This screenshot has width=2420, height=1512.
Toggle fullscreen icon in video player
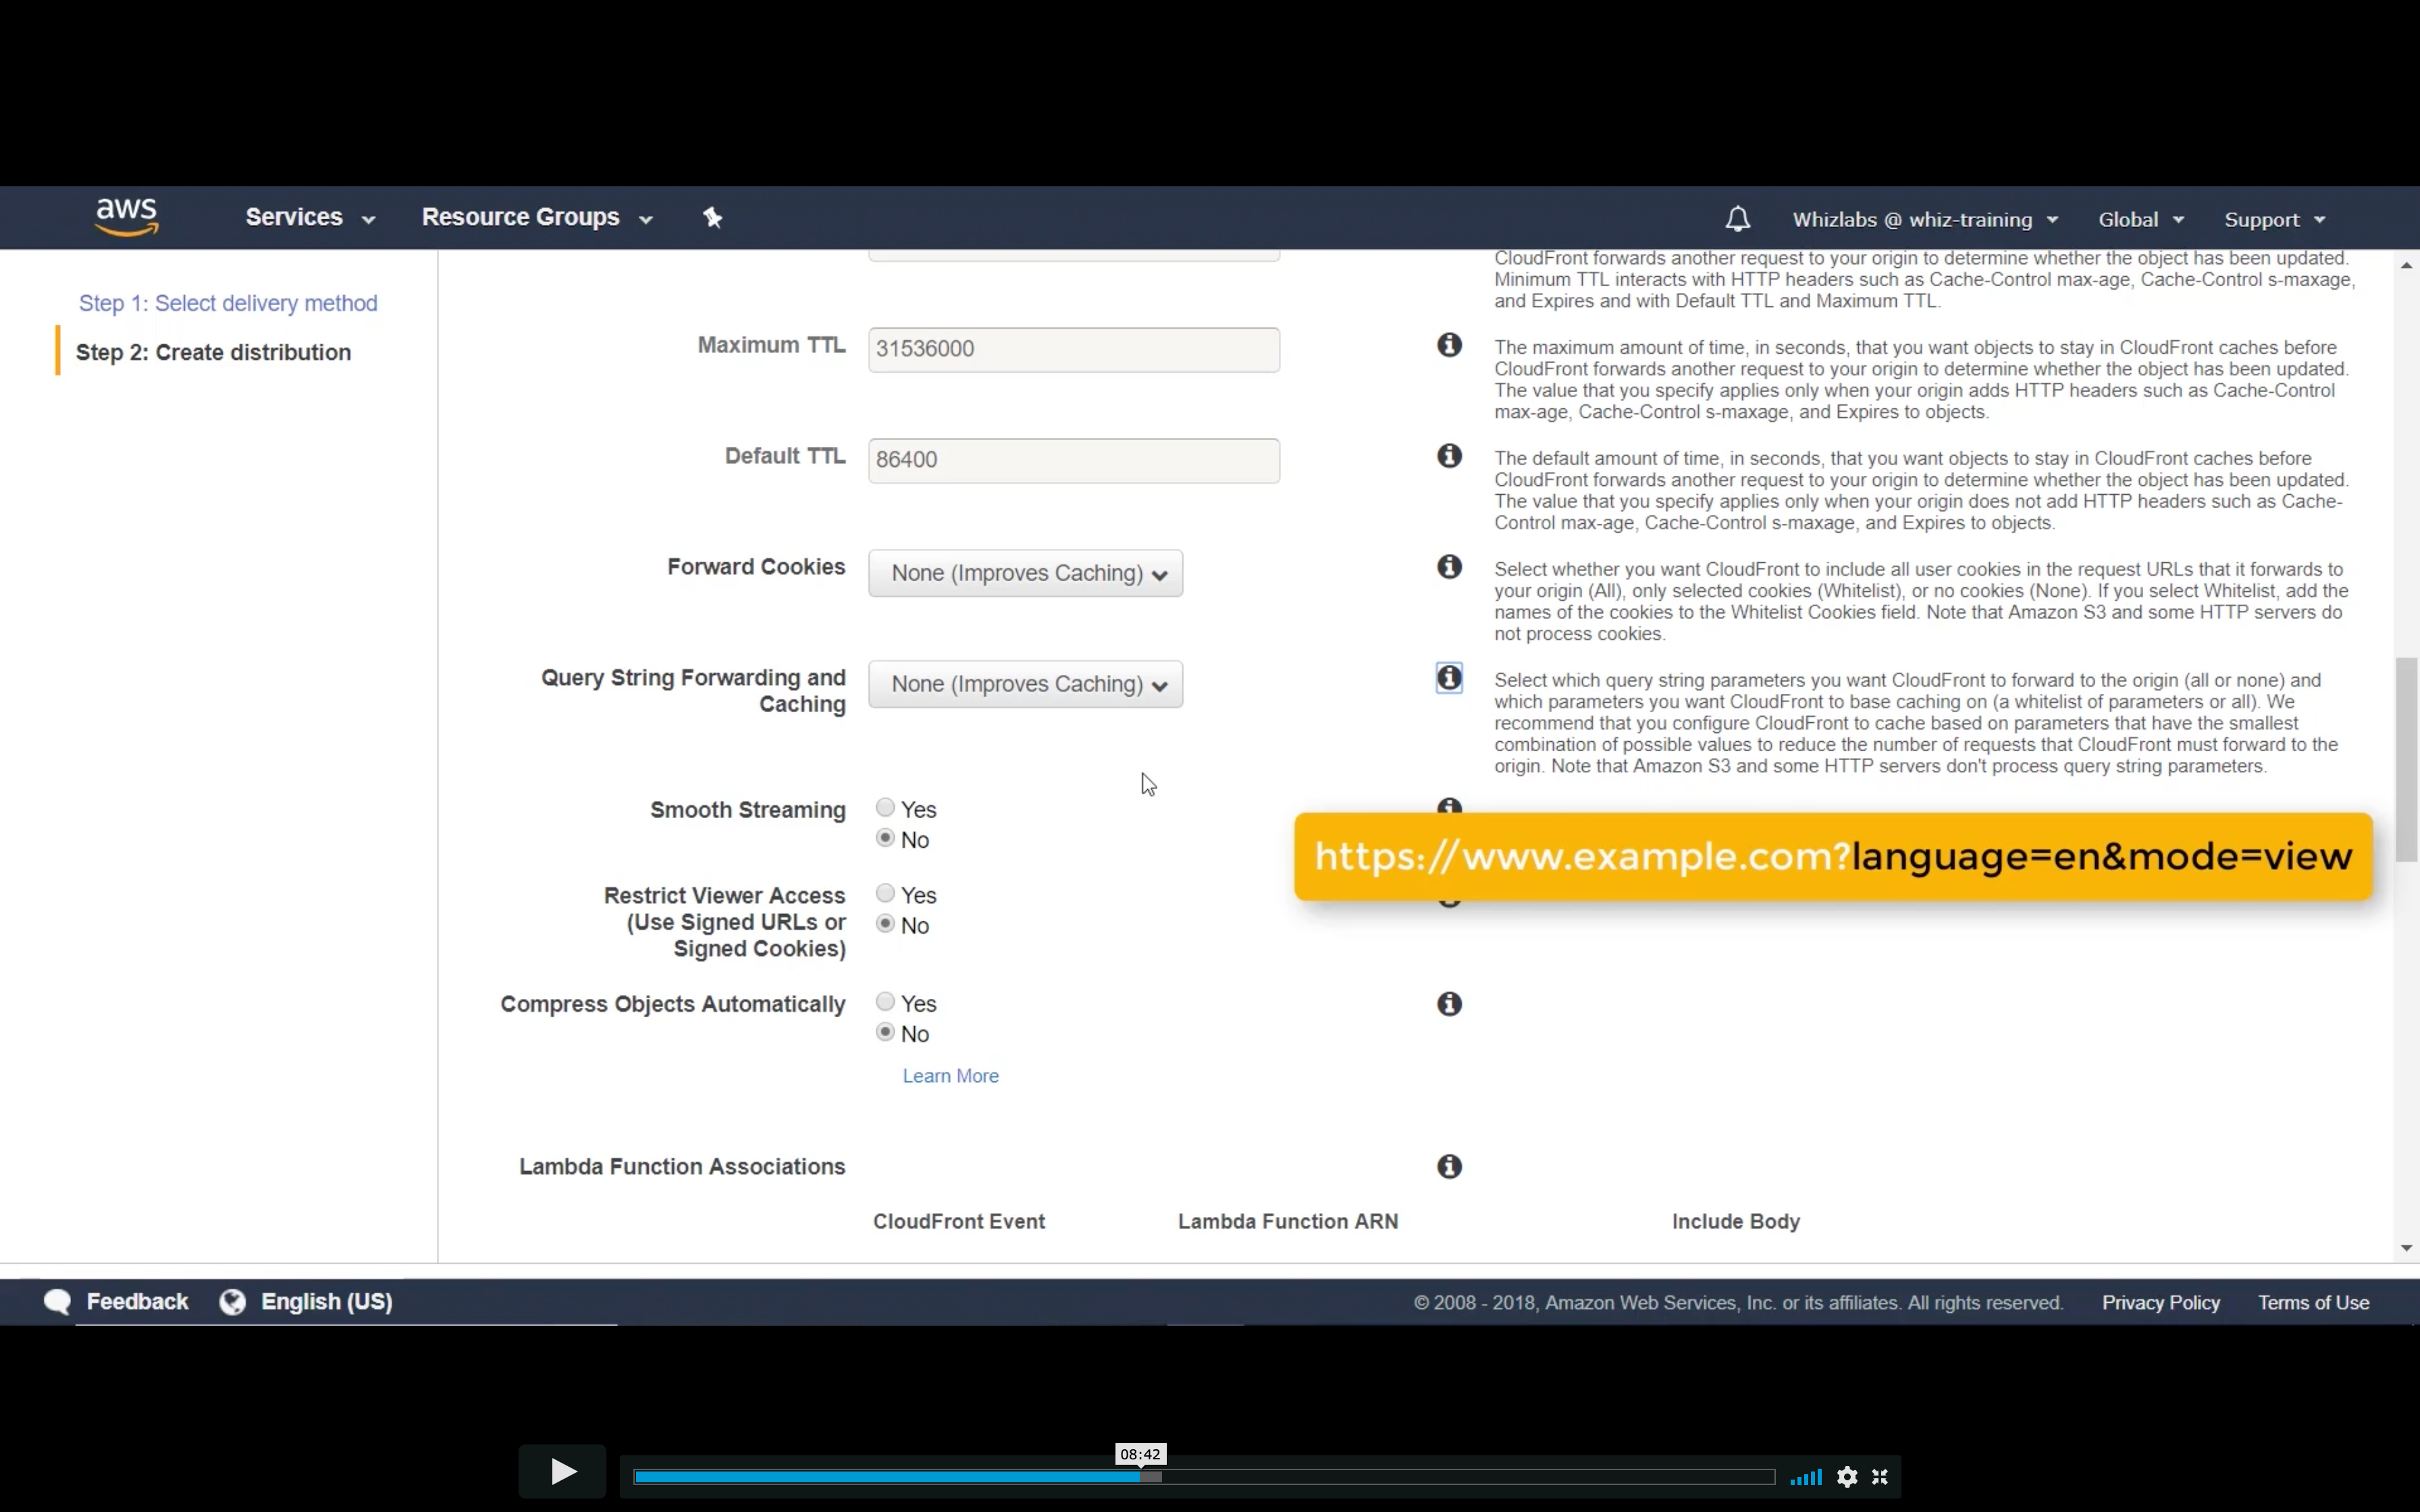[x=1880, y=1477]
